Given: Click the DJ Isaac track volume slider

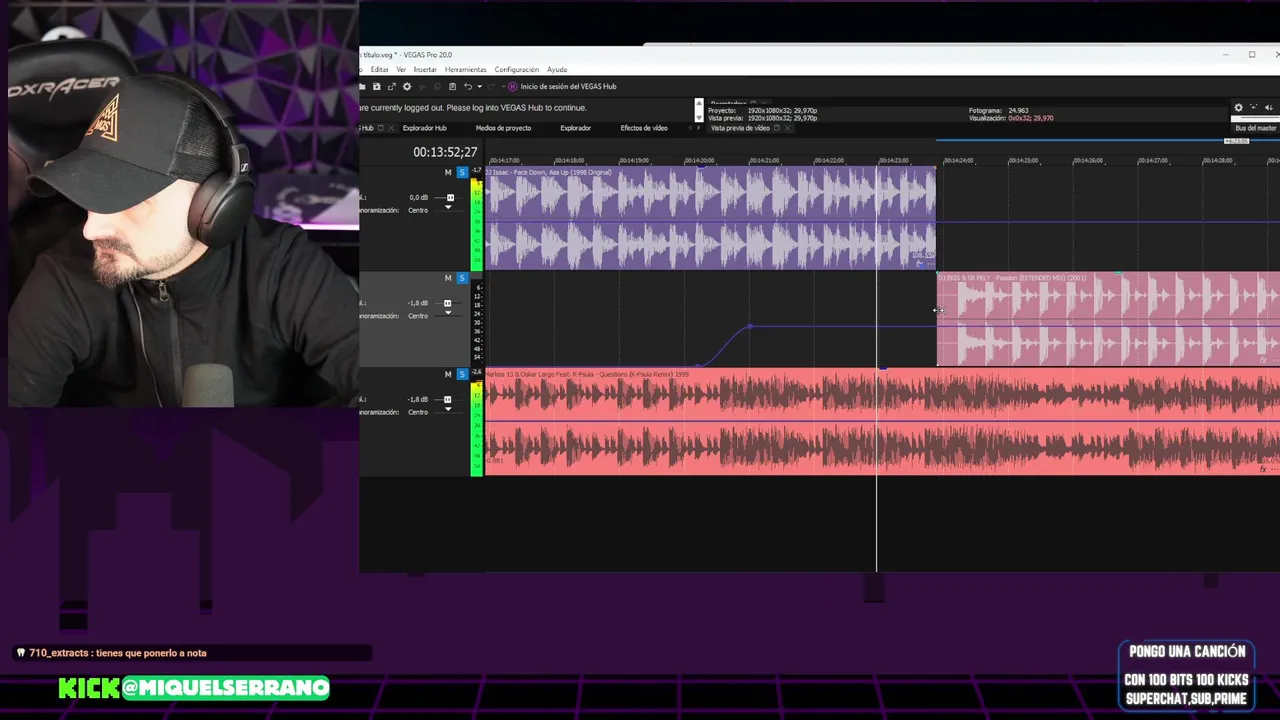Looking at the screenshot, I should click(449, 198).
